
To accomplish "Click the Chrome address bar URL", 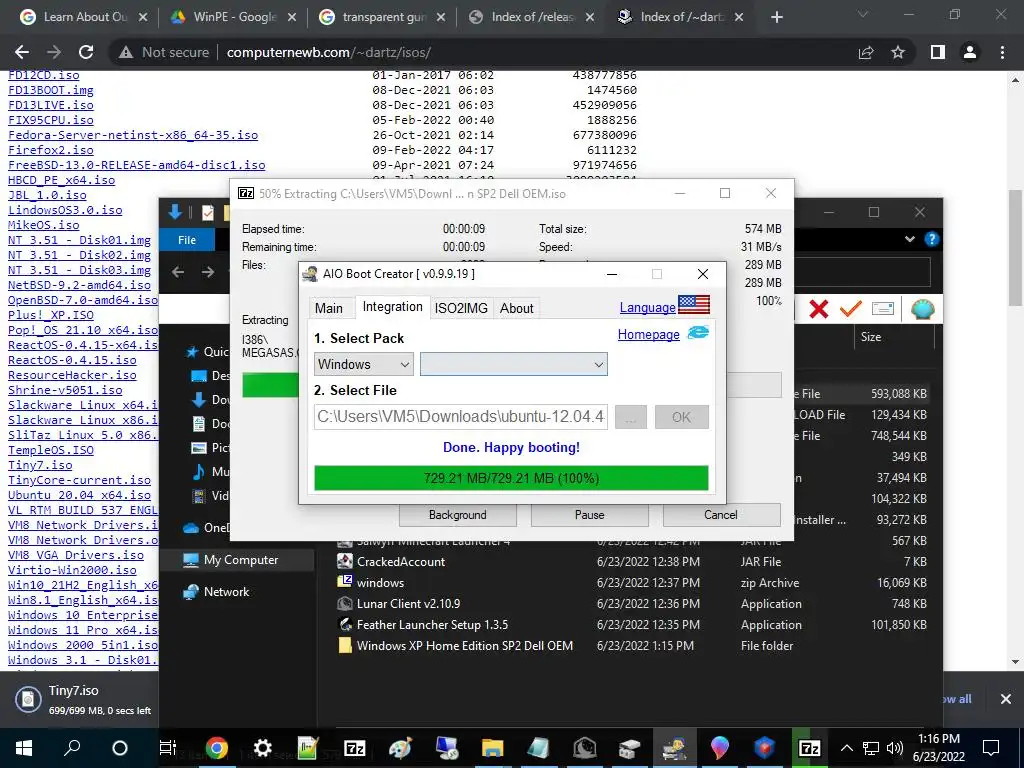I will [x=328, y=52].
